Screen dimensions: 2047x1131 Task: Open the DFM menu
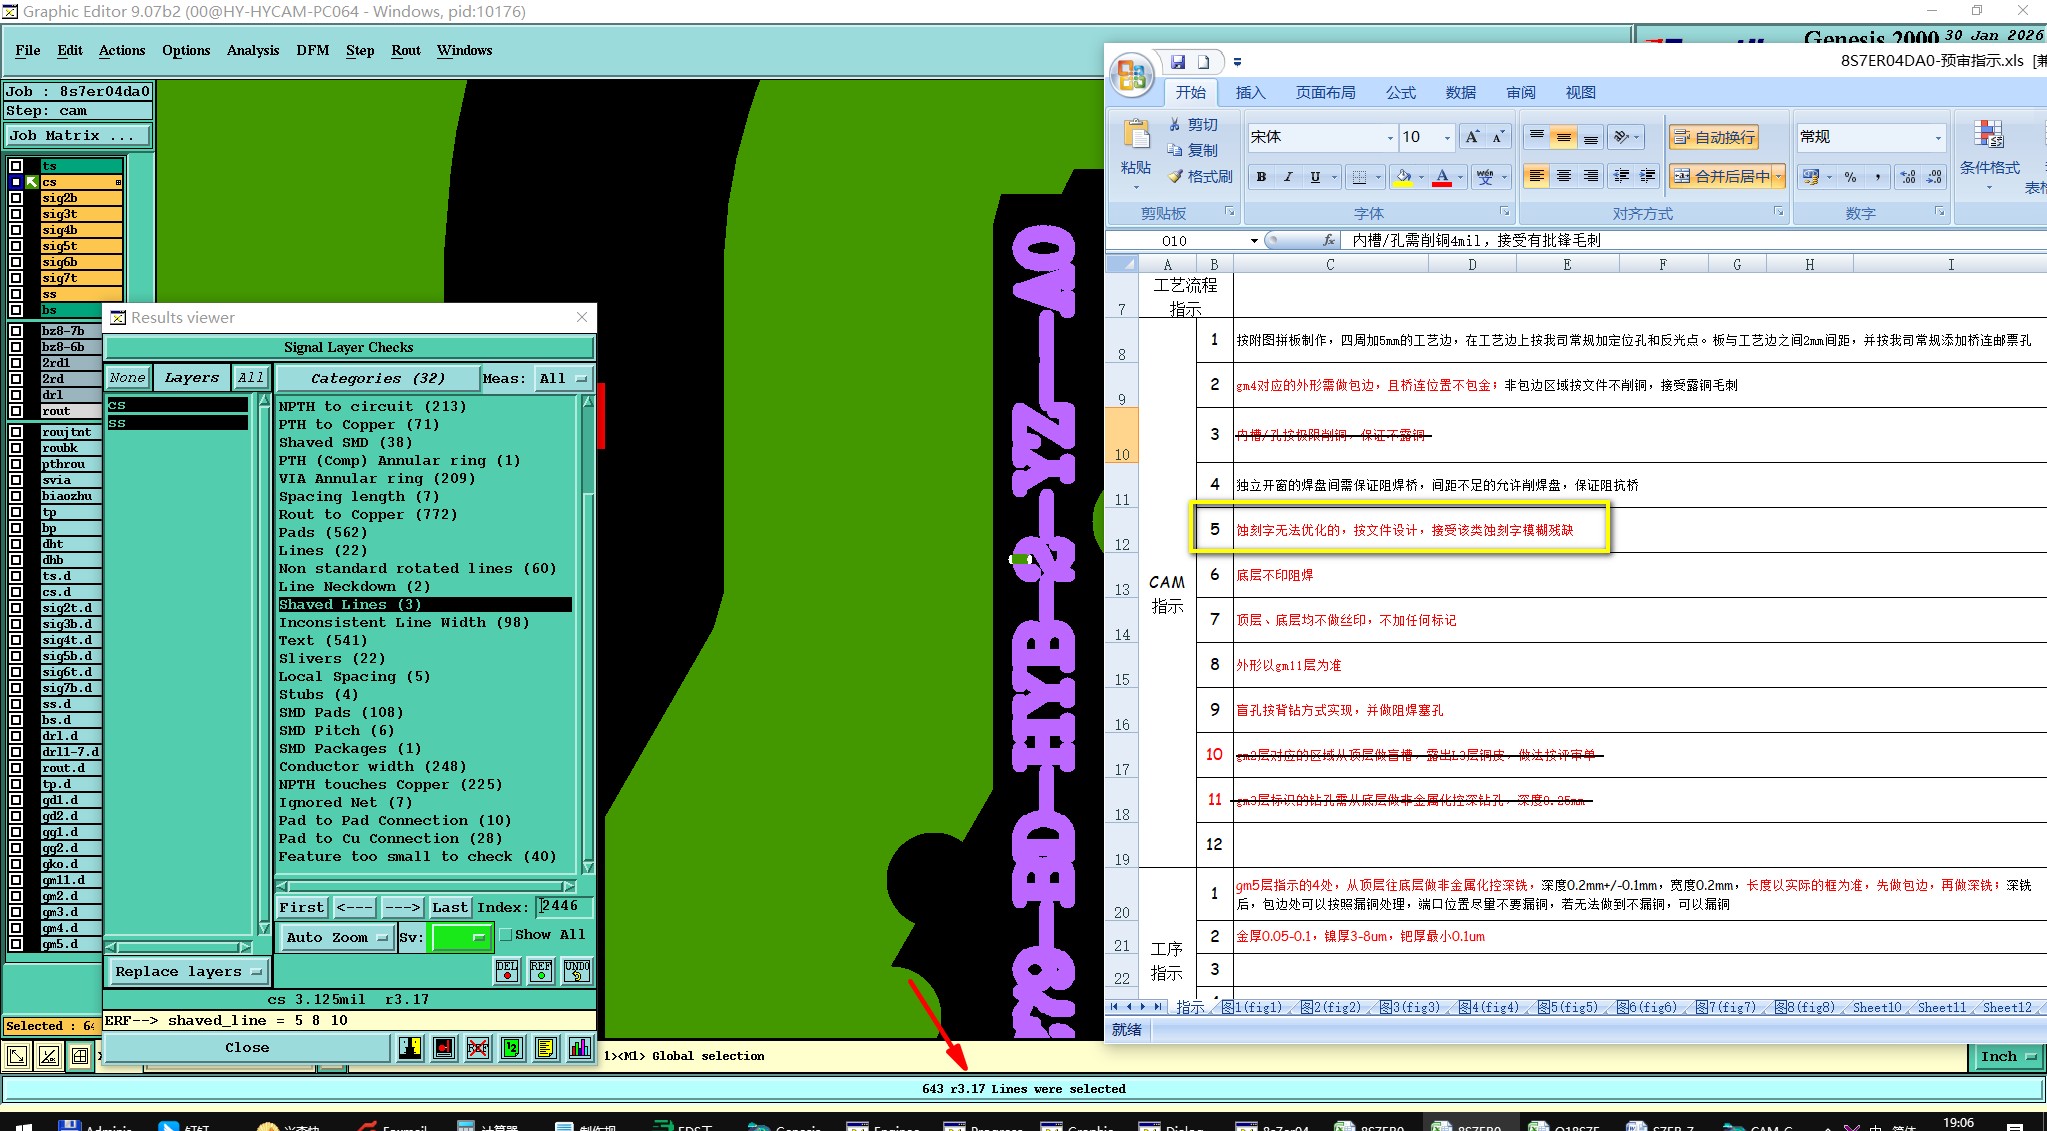(312, 50)
